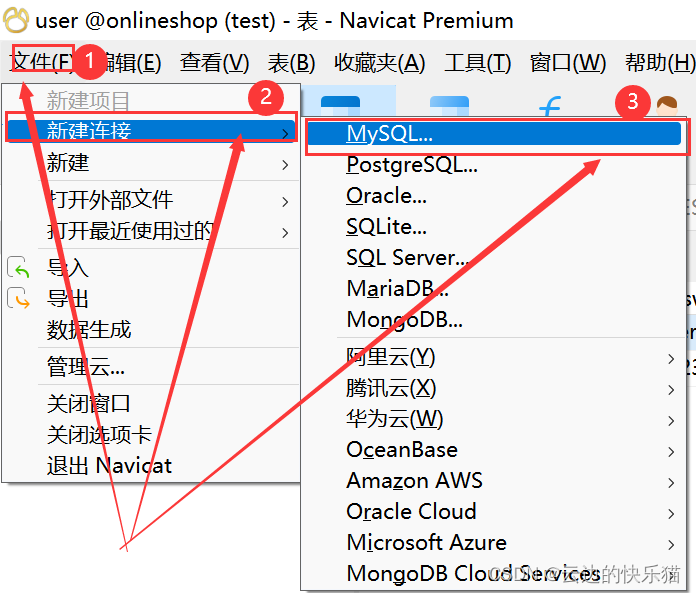This screenshot has width=696, height=593.
Task: Open the 查看(V) menu
Action: 214,63
